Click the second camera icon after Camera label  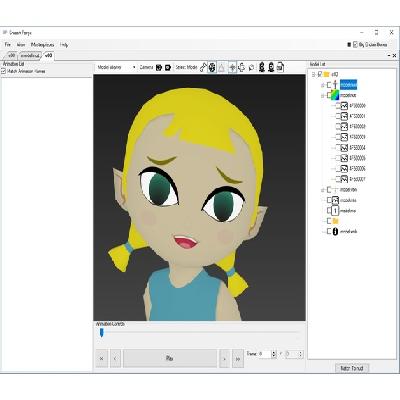(168, 67)
